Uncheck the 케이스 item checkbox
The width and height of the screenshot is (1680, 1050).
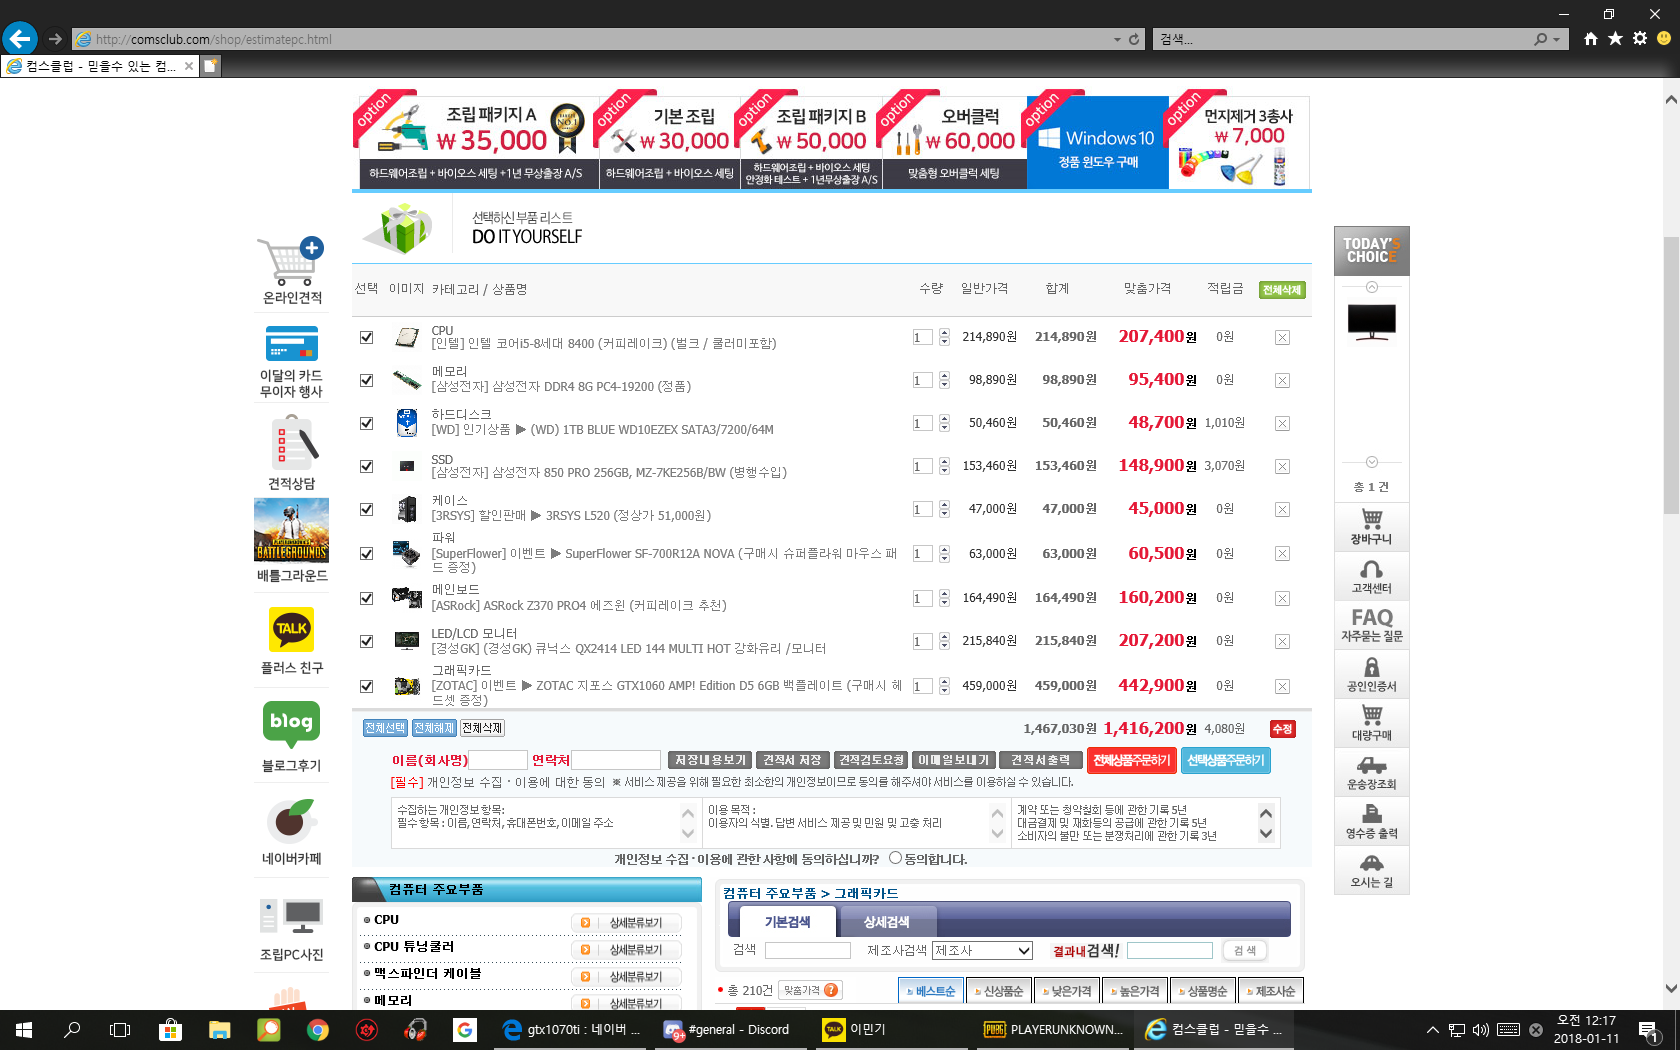(x=367, y=510)
